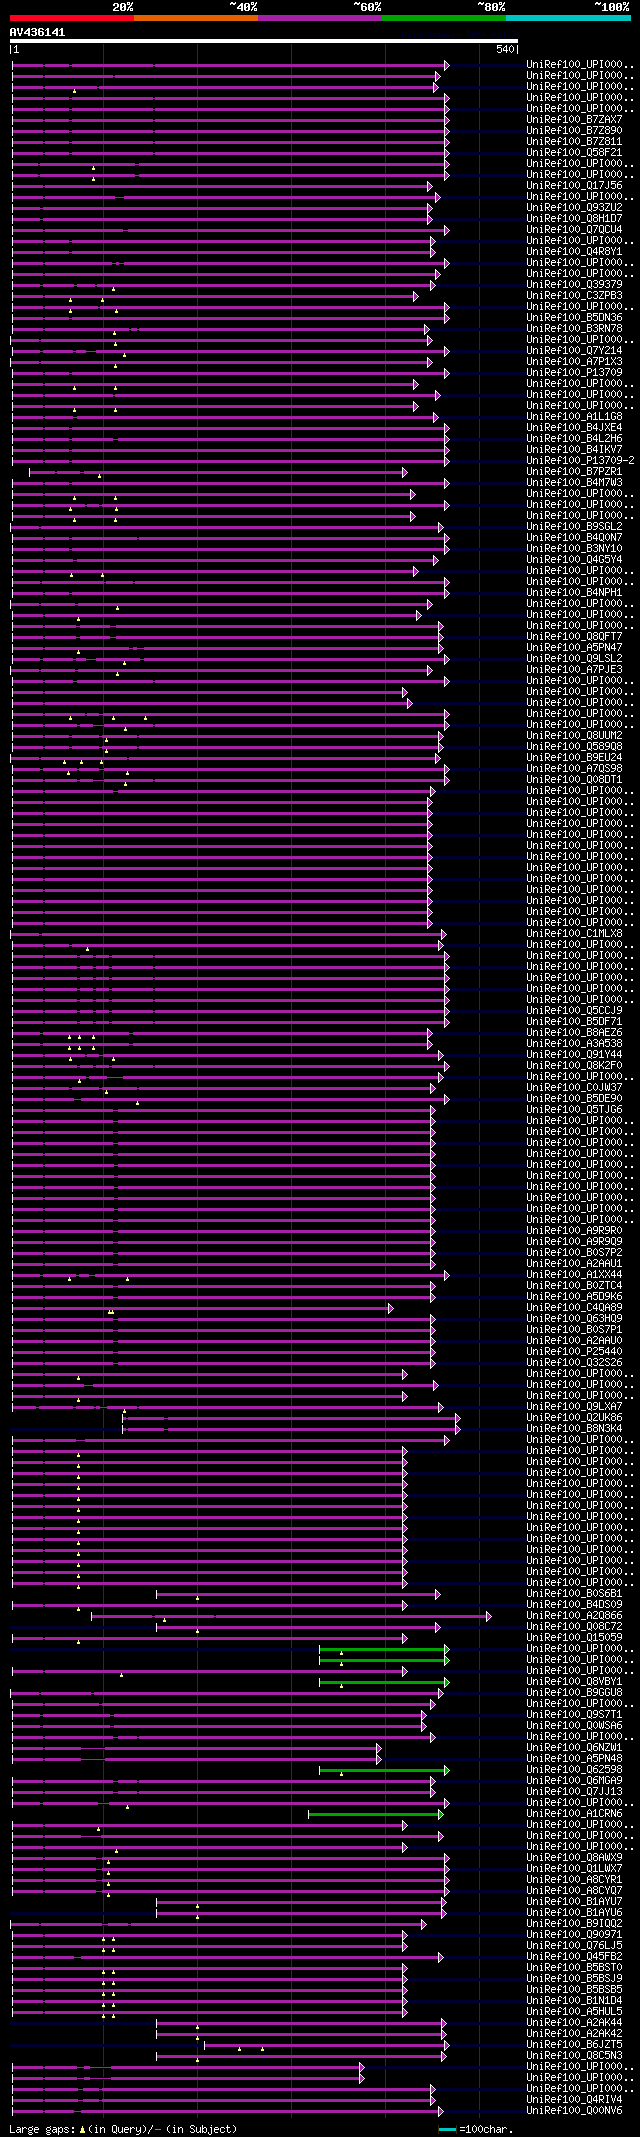Open the UniRef100_Q08DT1 hit label
This screenshot has height=2137, width=640.
[x=574, y=780]
